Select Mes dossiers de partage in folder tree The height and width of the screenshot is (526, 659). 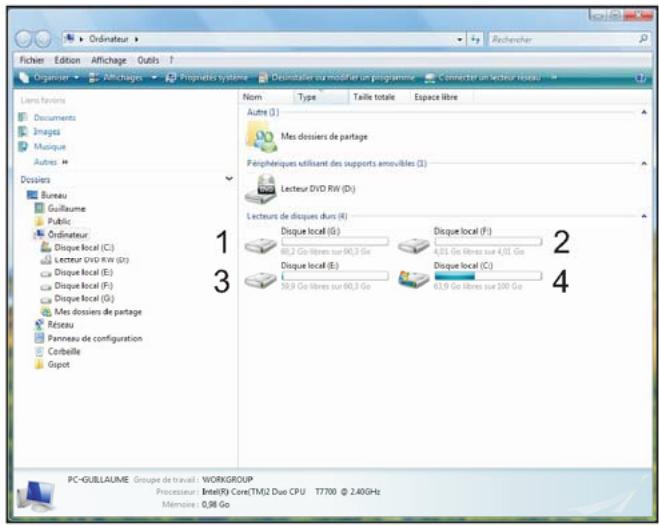(98, 312)
